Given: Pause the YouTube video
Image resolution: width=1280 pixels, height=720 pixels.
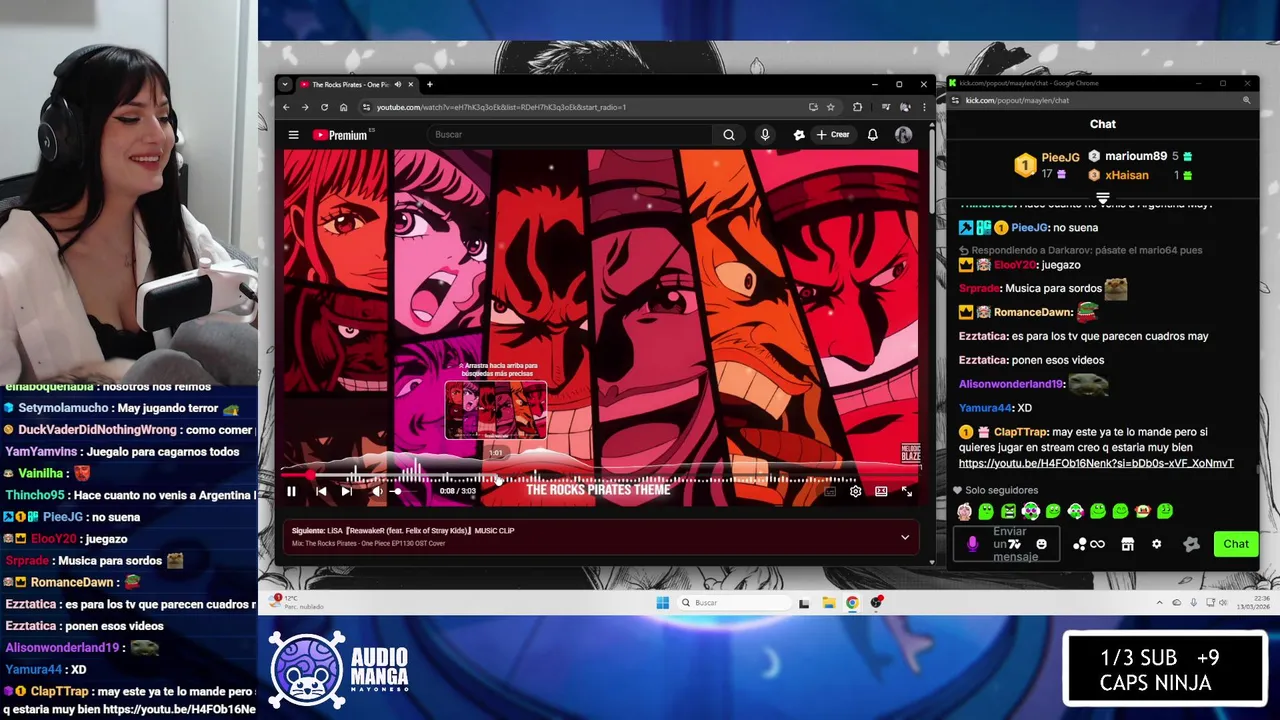Looking at the screenshot, I should pyautogui.click(x=291, y=491).
